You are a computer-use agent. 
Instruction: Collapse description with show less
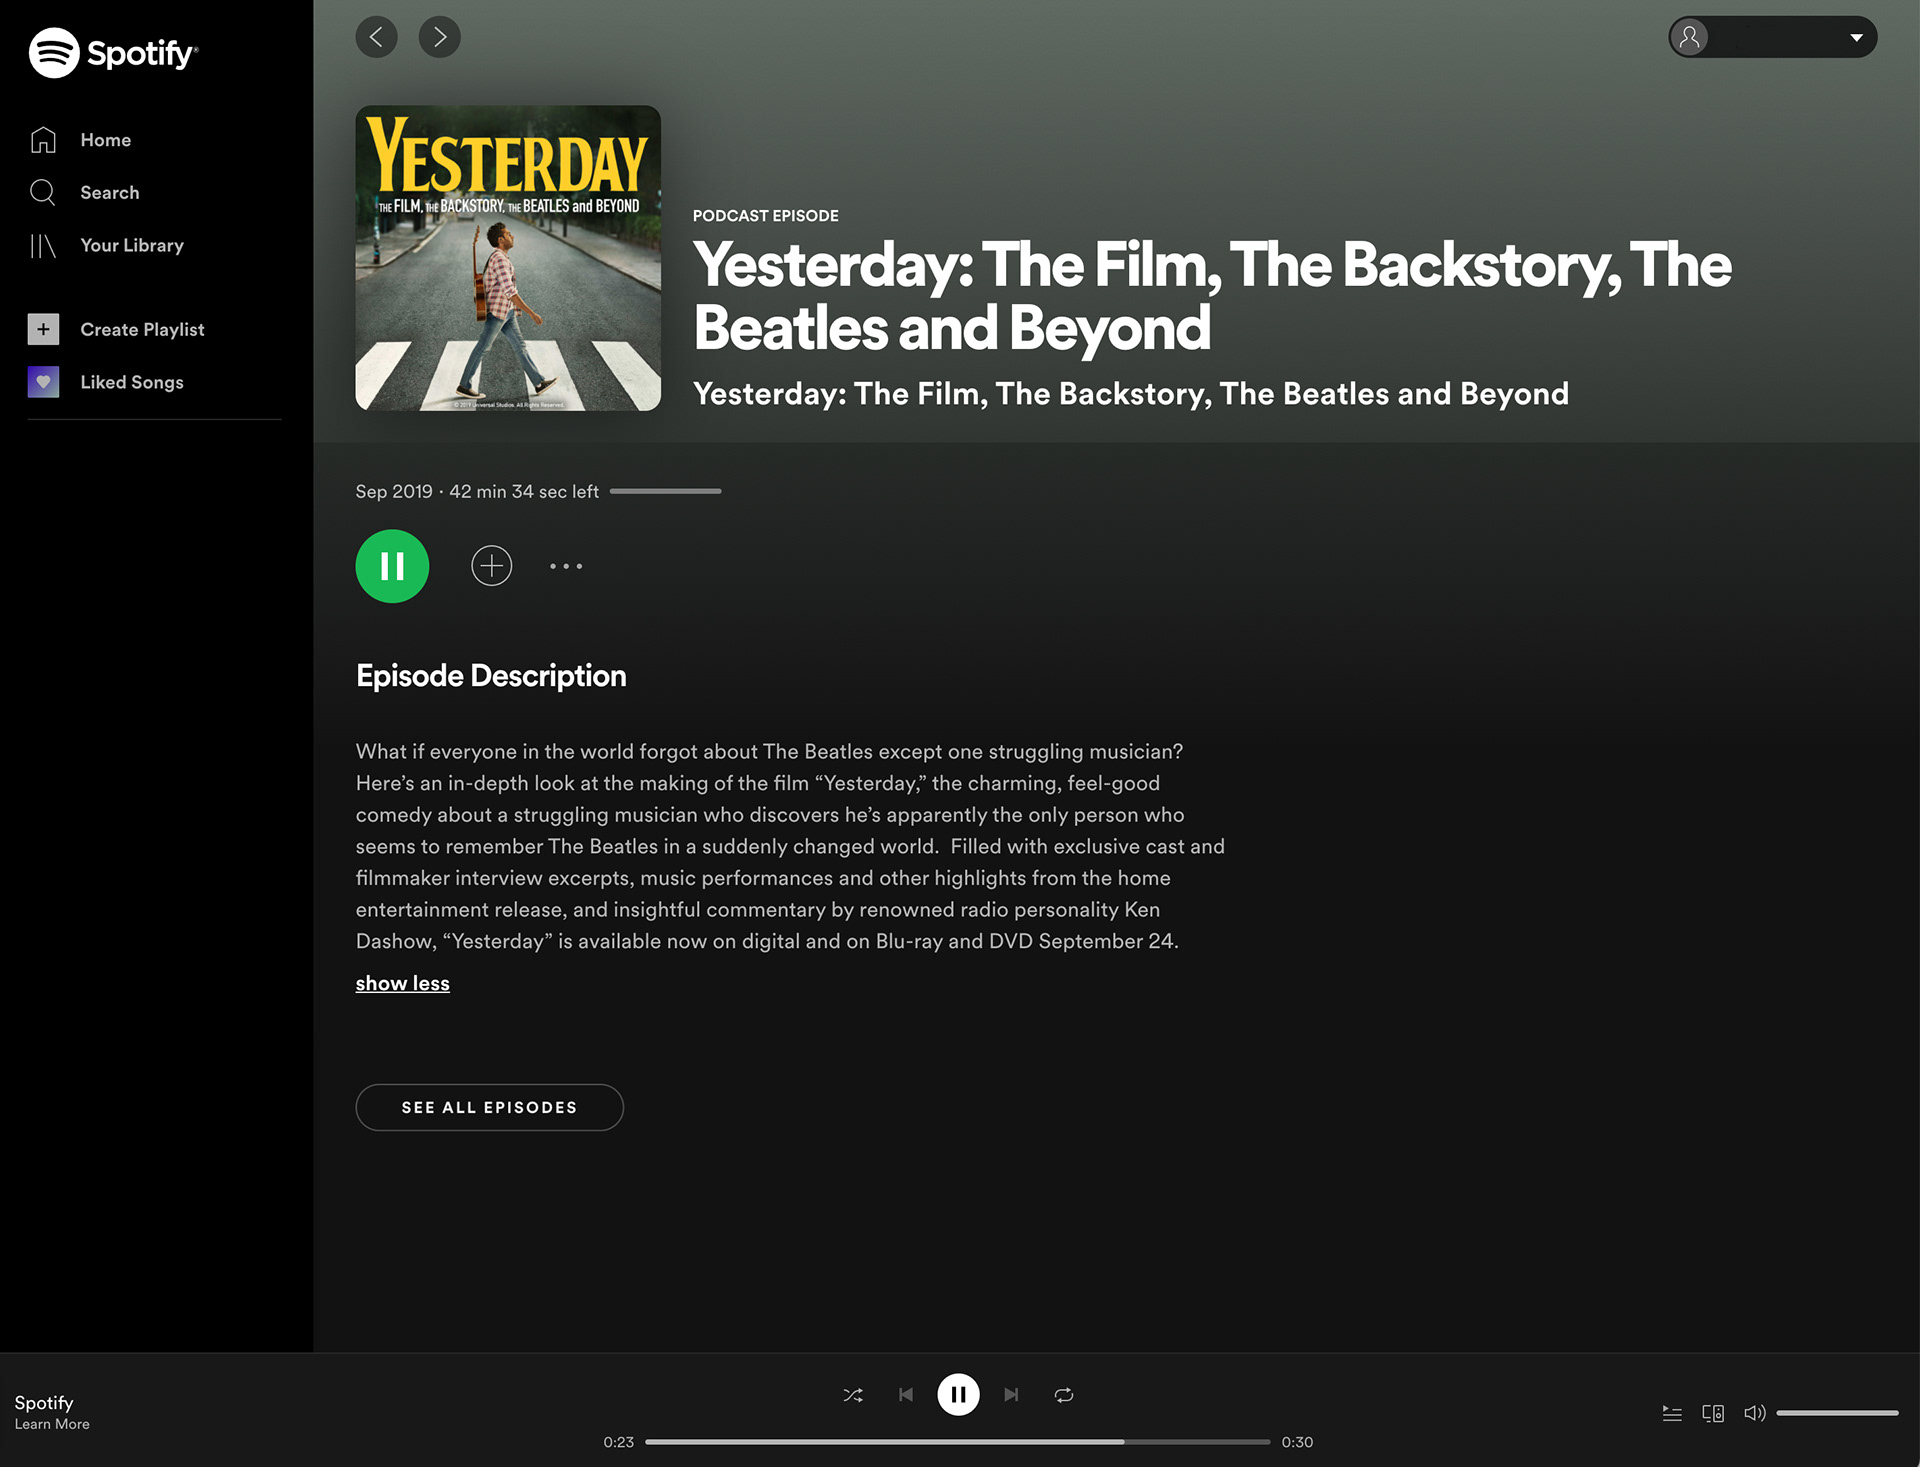tap(402, 983)
